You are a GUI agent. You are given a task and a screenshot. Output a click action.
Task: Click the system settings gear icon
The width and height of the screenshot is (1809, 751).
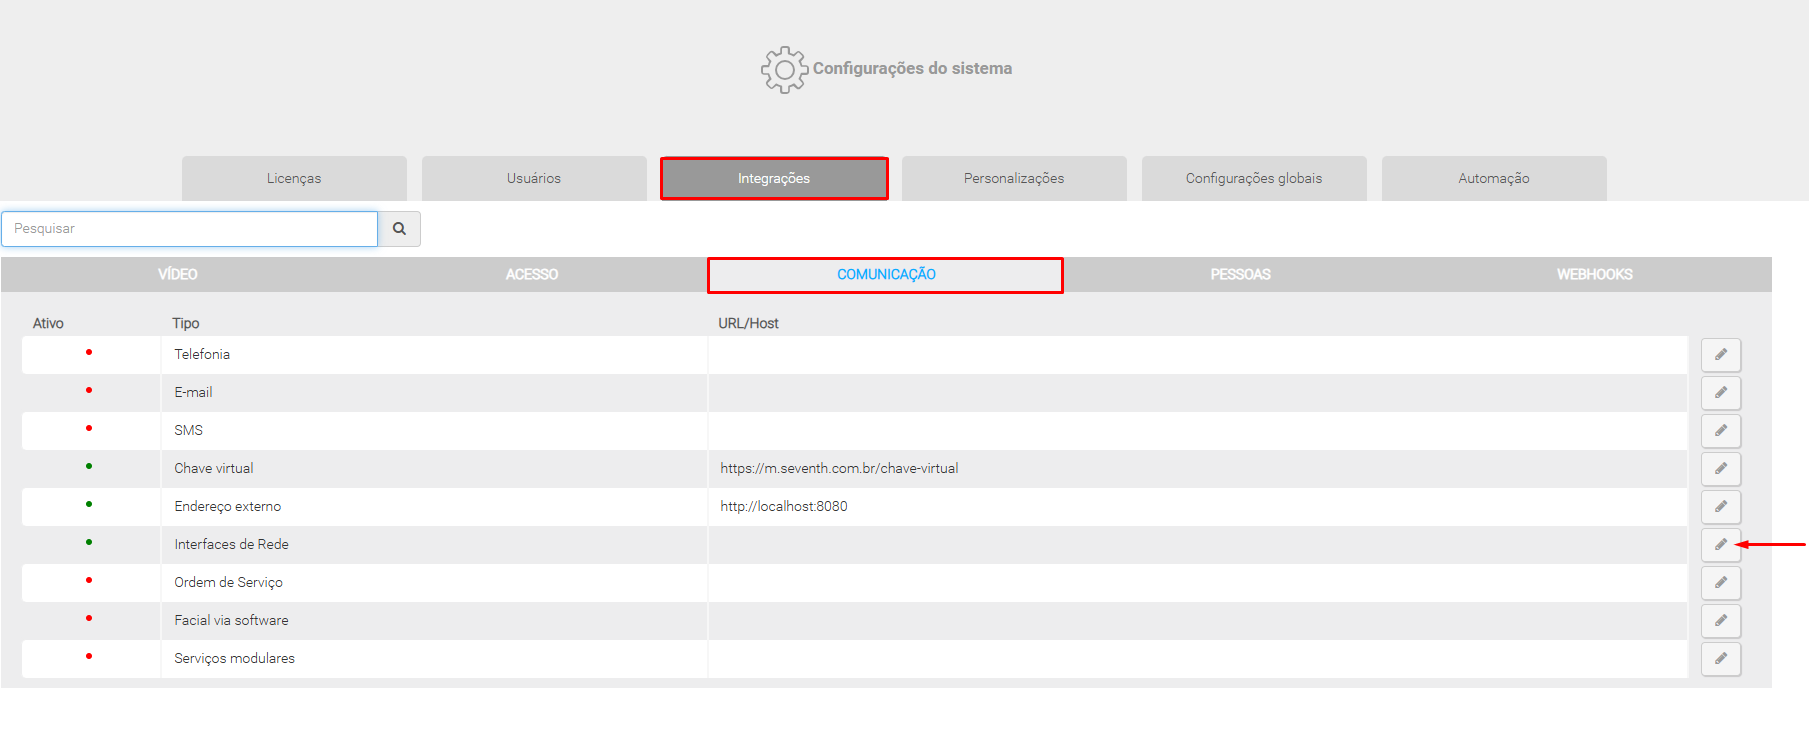click(784, 69)
